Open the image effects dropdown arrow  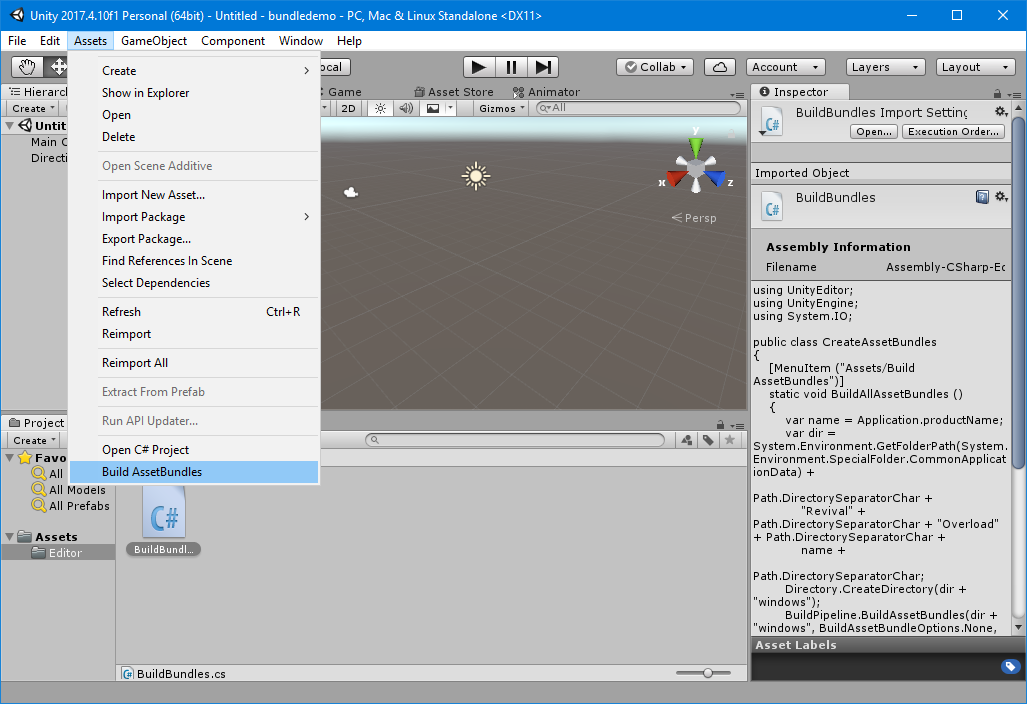(450, 108)
